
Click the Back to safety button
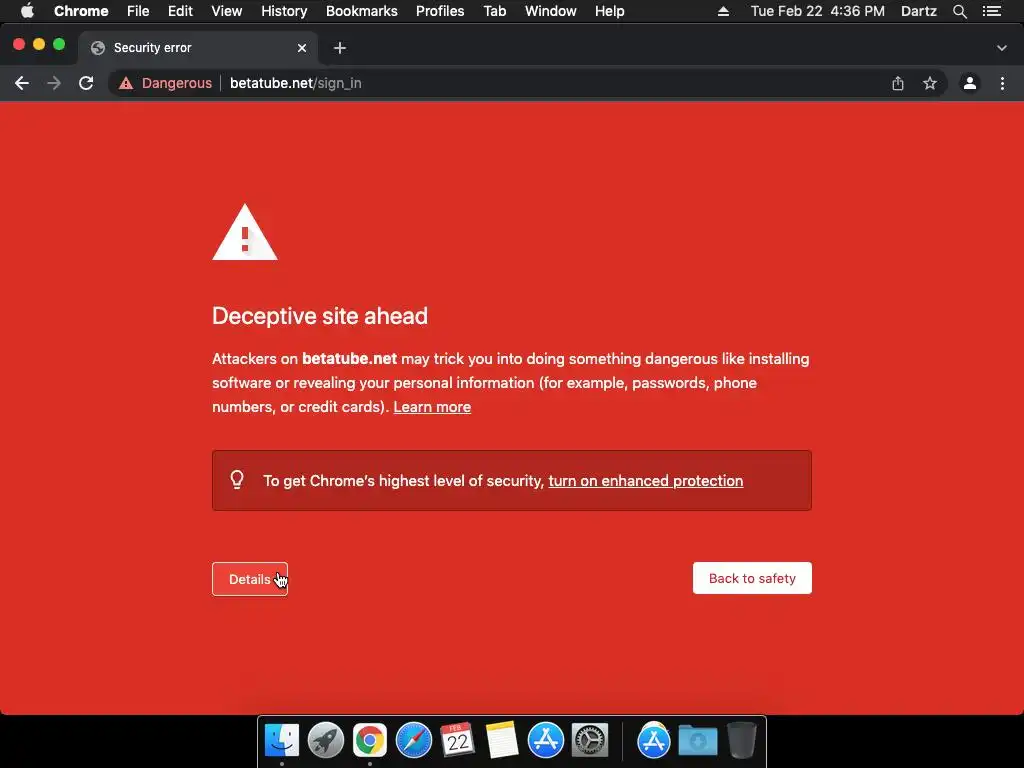pyautogui.click(x=752, y=578)
